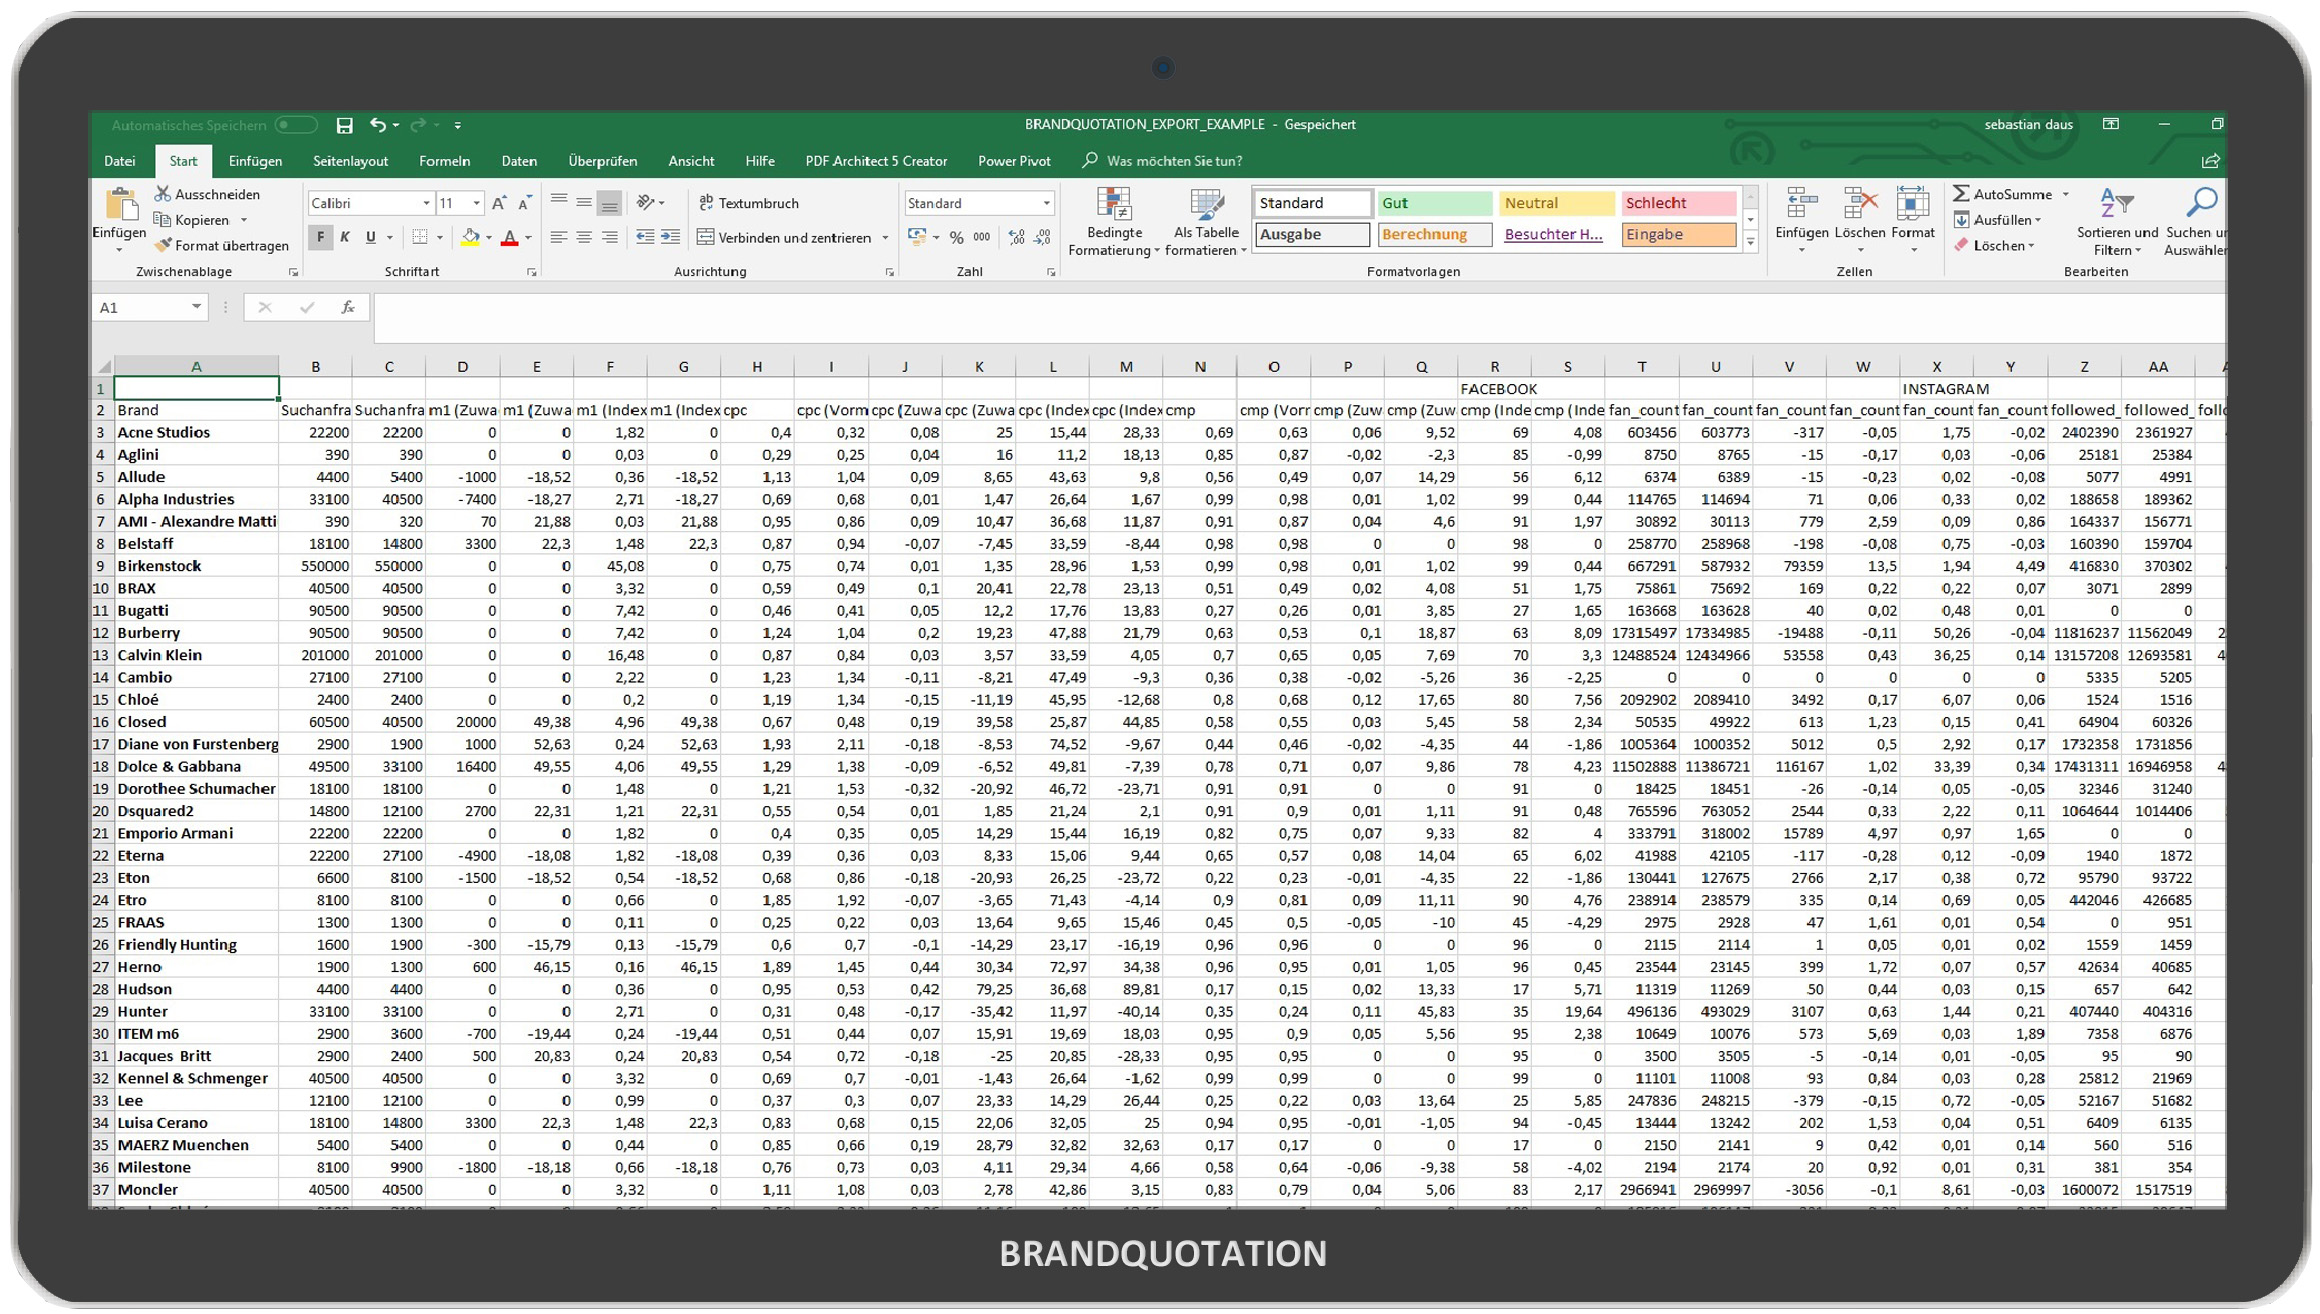Apply the Gut cell style
Screen dimensions: 2320x1314
1433,203
